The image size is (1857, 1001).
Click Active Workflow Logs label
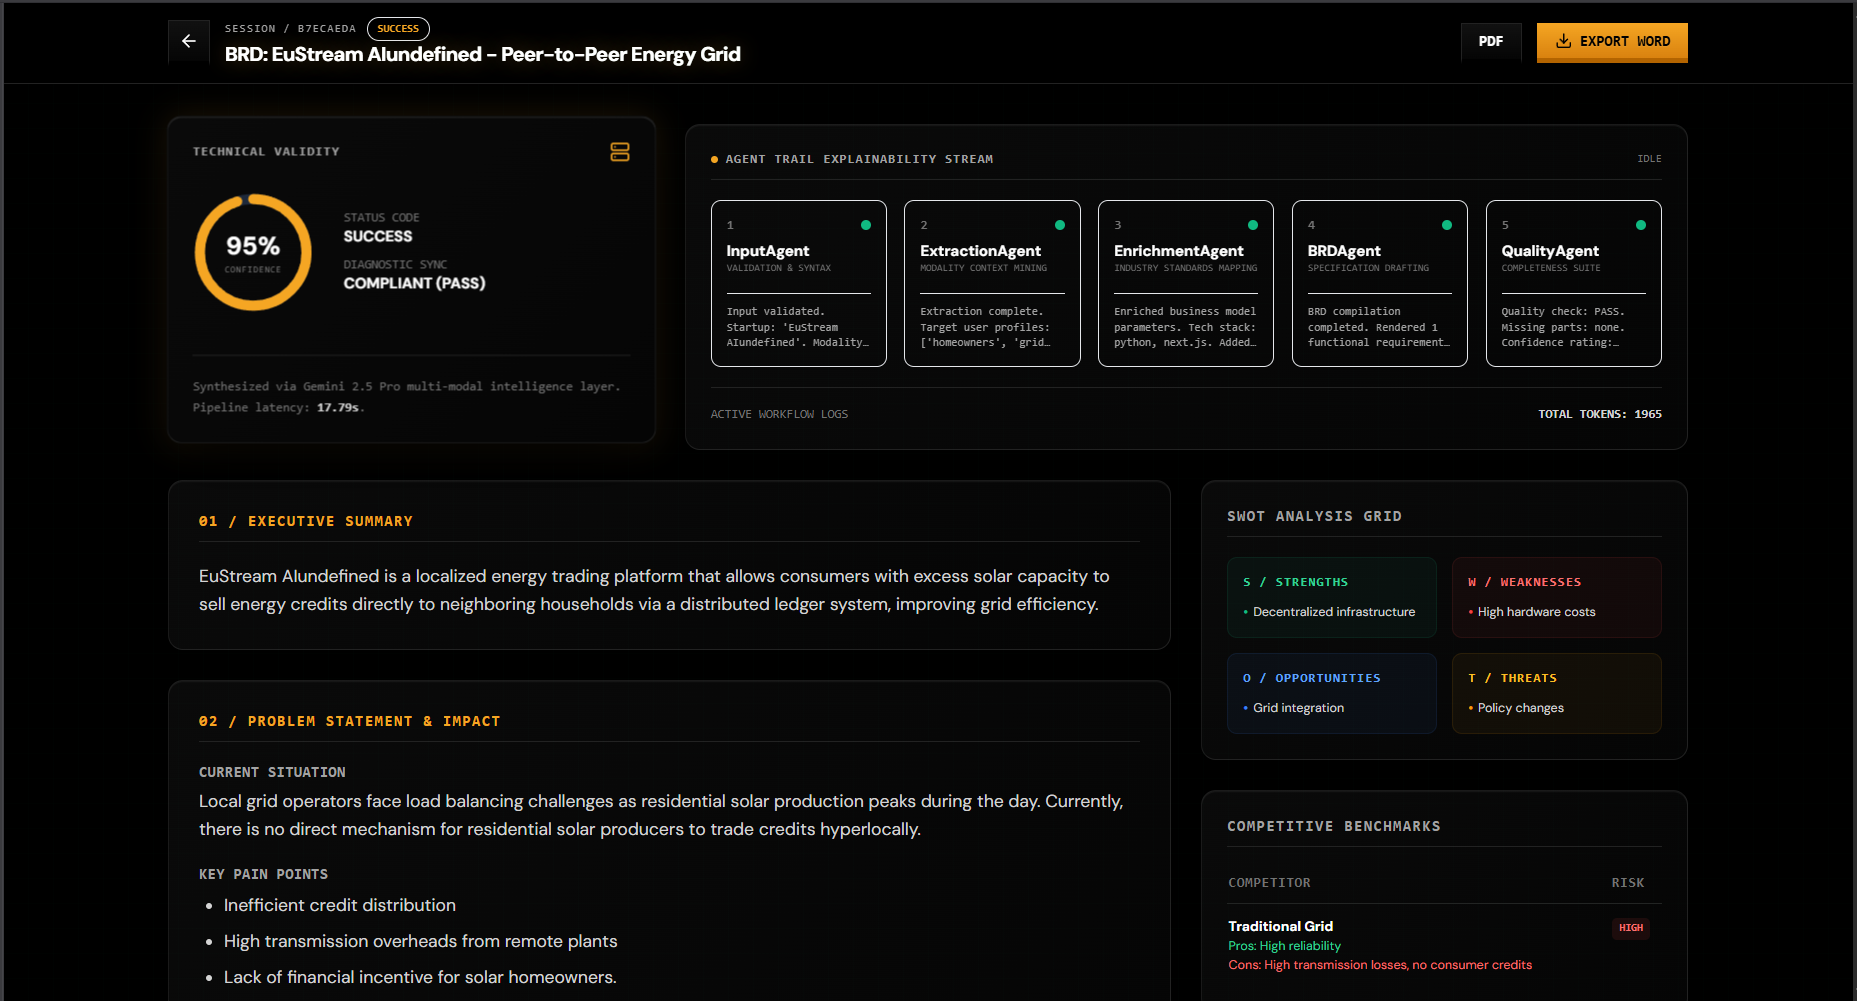click(779, 414)
